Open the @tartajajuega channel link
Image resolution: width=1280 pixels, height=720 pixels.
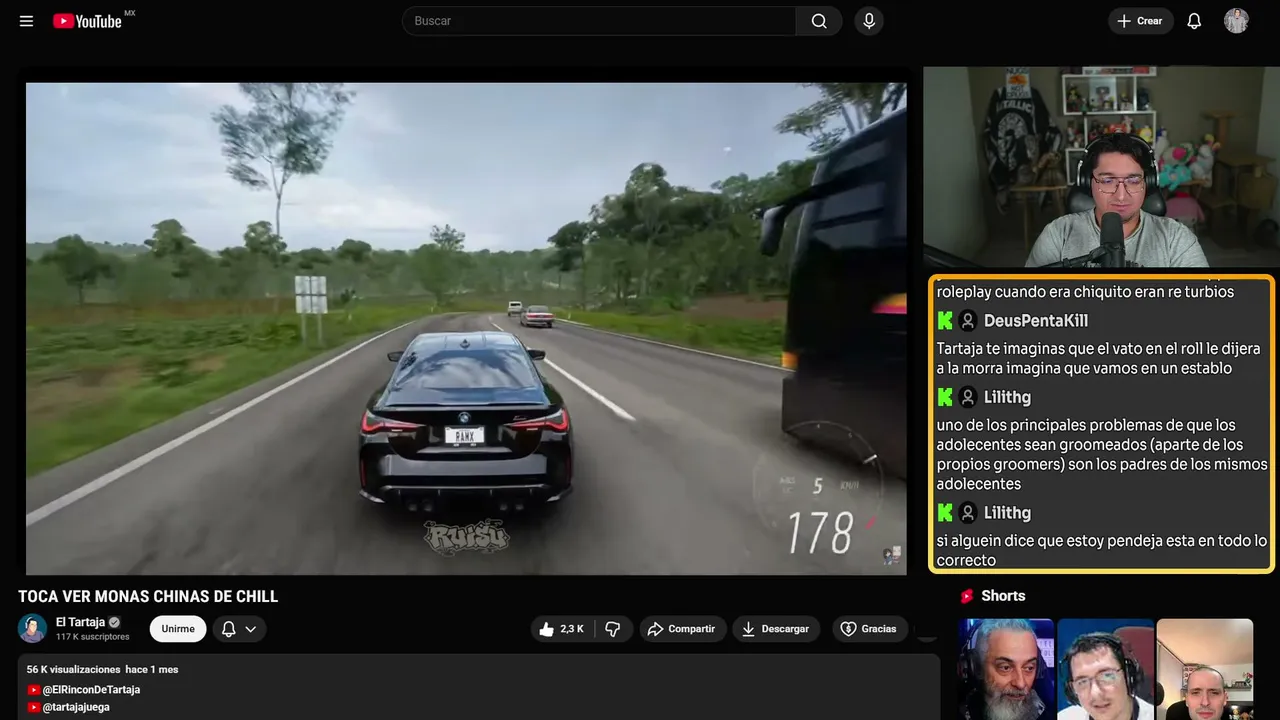(x=76, y=707)
